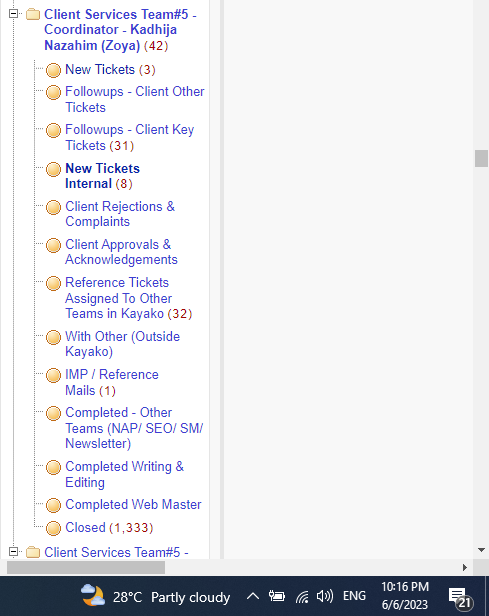
Task: Click the vertical scrollbar thumb
Action: [x=481, y=158]
